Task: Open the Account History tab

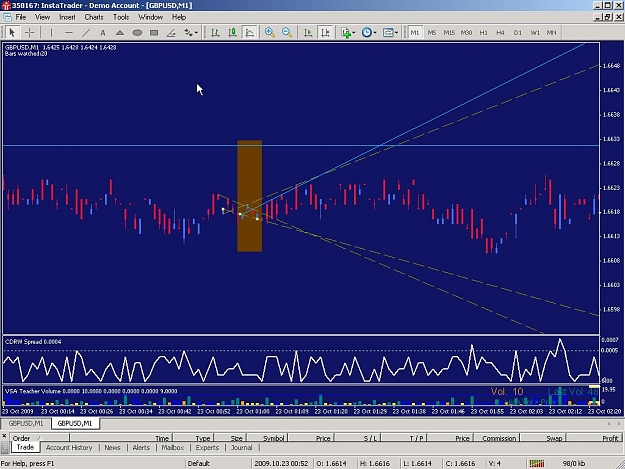Action: [69, 447]
